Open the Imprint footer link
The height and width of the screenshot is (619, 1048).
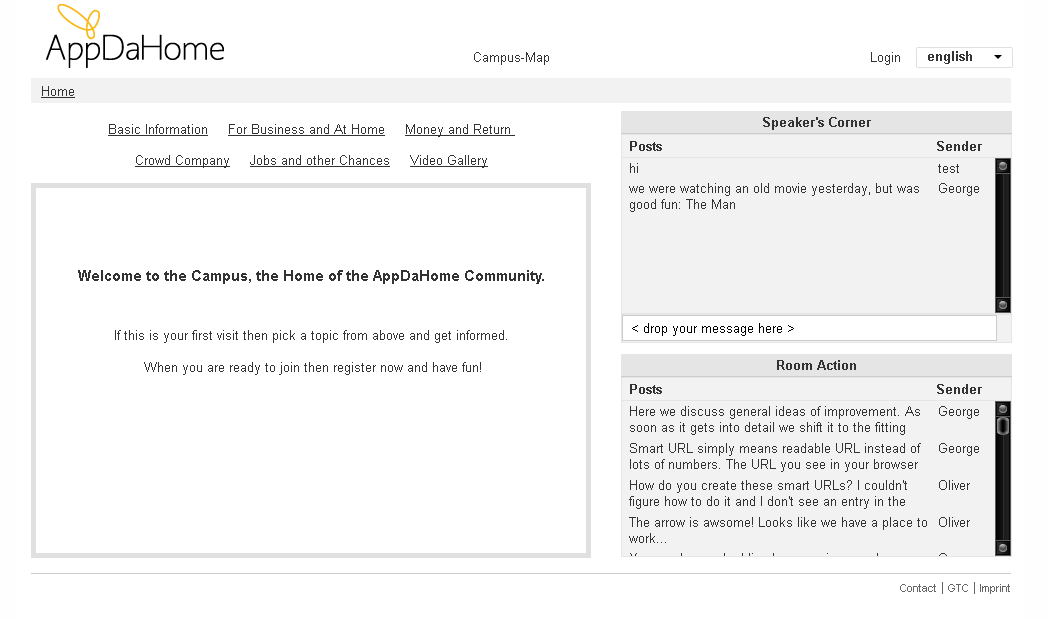click(995, 588)
